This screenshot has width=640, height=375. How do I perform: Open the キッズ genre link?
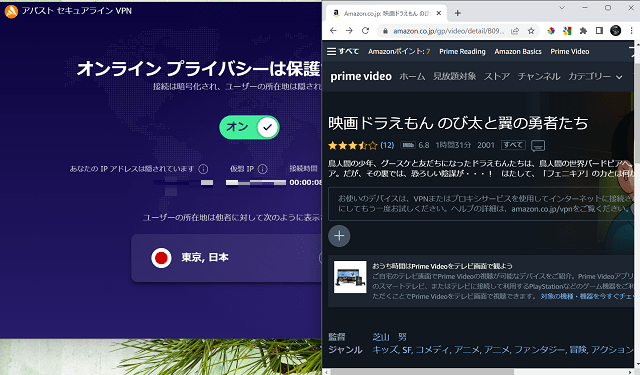click(385, 350)
